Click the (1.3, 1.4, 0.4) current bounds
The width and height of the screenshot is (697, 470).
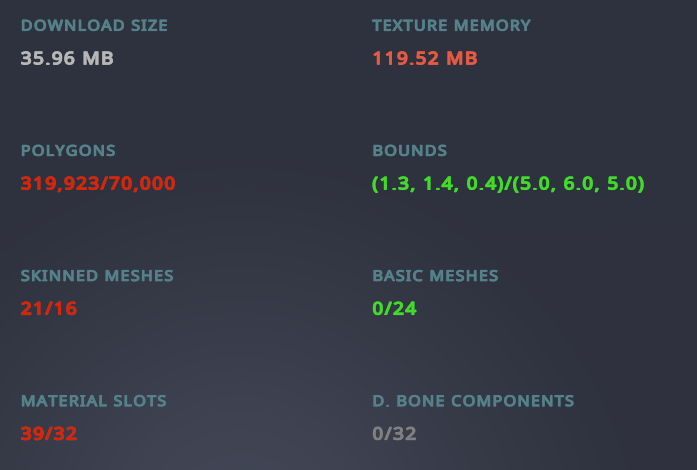tap(438, 184)
